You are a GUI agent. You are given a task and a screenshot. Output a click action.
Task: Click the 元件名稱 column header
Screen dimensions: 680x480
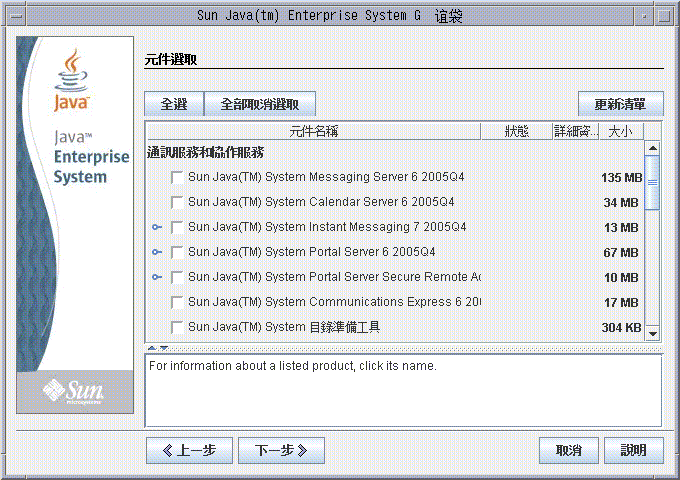click(x=314, y=131)
